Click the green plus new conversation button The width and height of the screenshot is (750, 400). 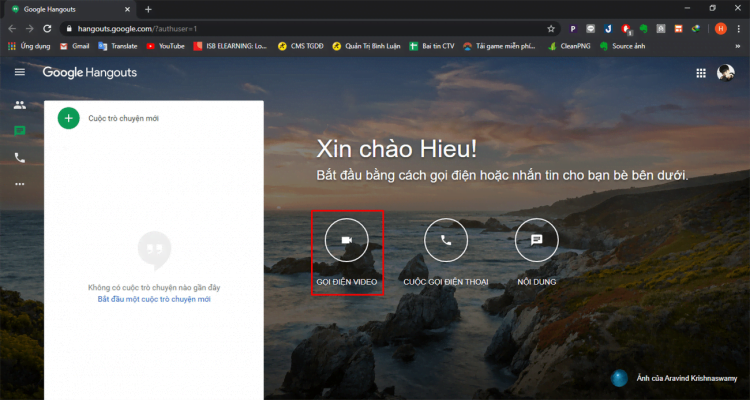click(68, 118)
